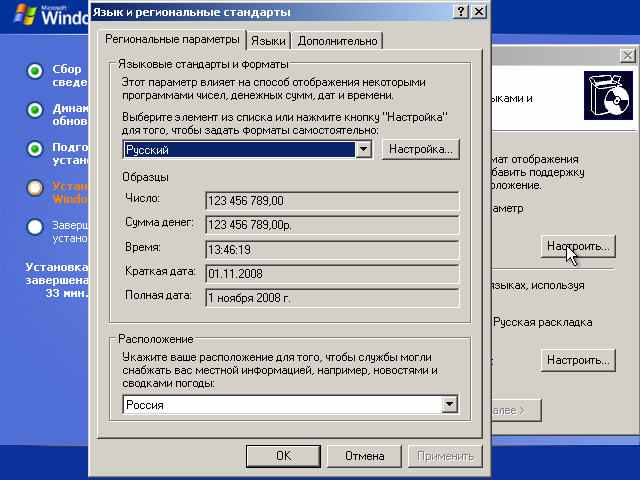Select the Русский language standards combo box
640x480 pixels.
tap(247, 149)
